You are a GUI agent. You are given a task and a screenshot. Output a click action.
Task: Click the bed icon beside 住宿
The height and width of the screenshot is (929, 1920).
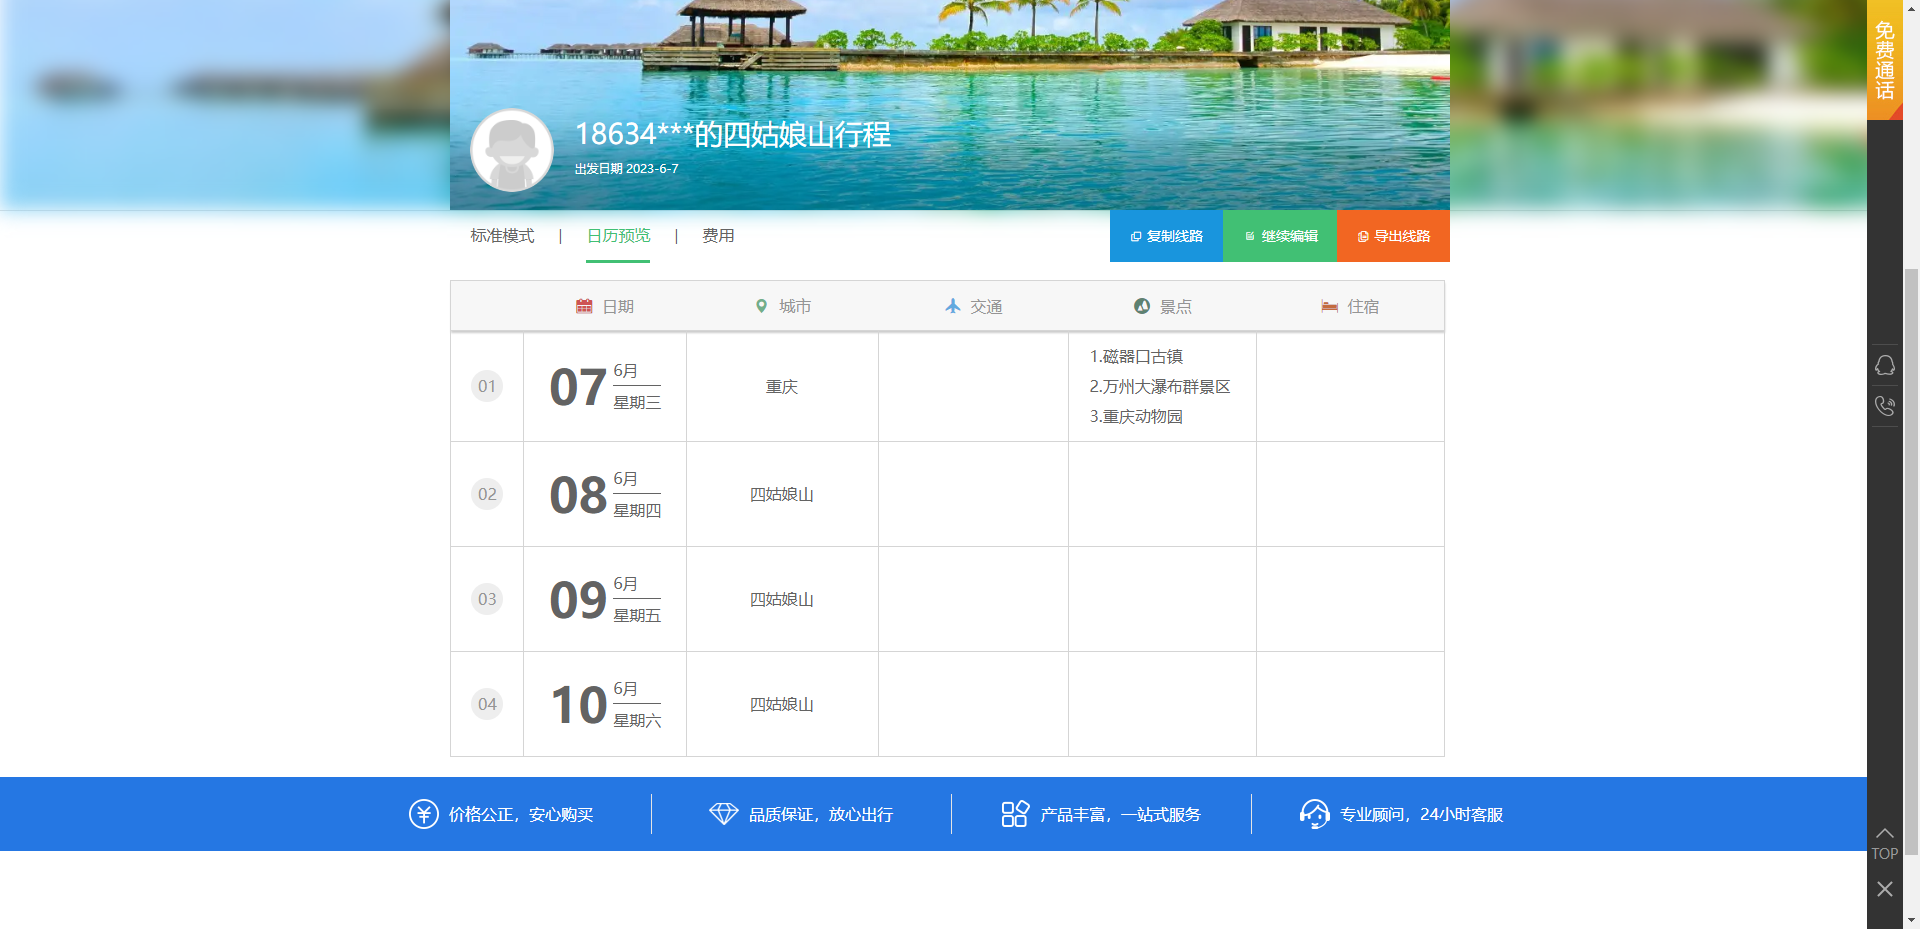pos(1329,306)
